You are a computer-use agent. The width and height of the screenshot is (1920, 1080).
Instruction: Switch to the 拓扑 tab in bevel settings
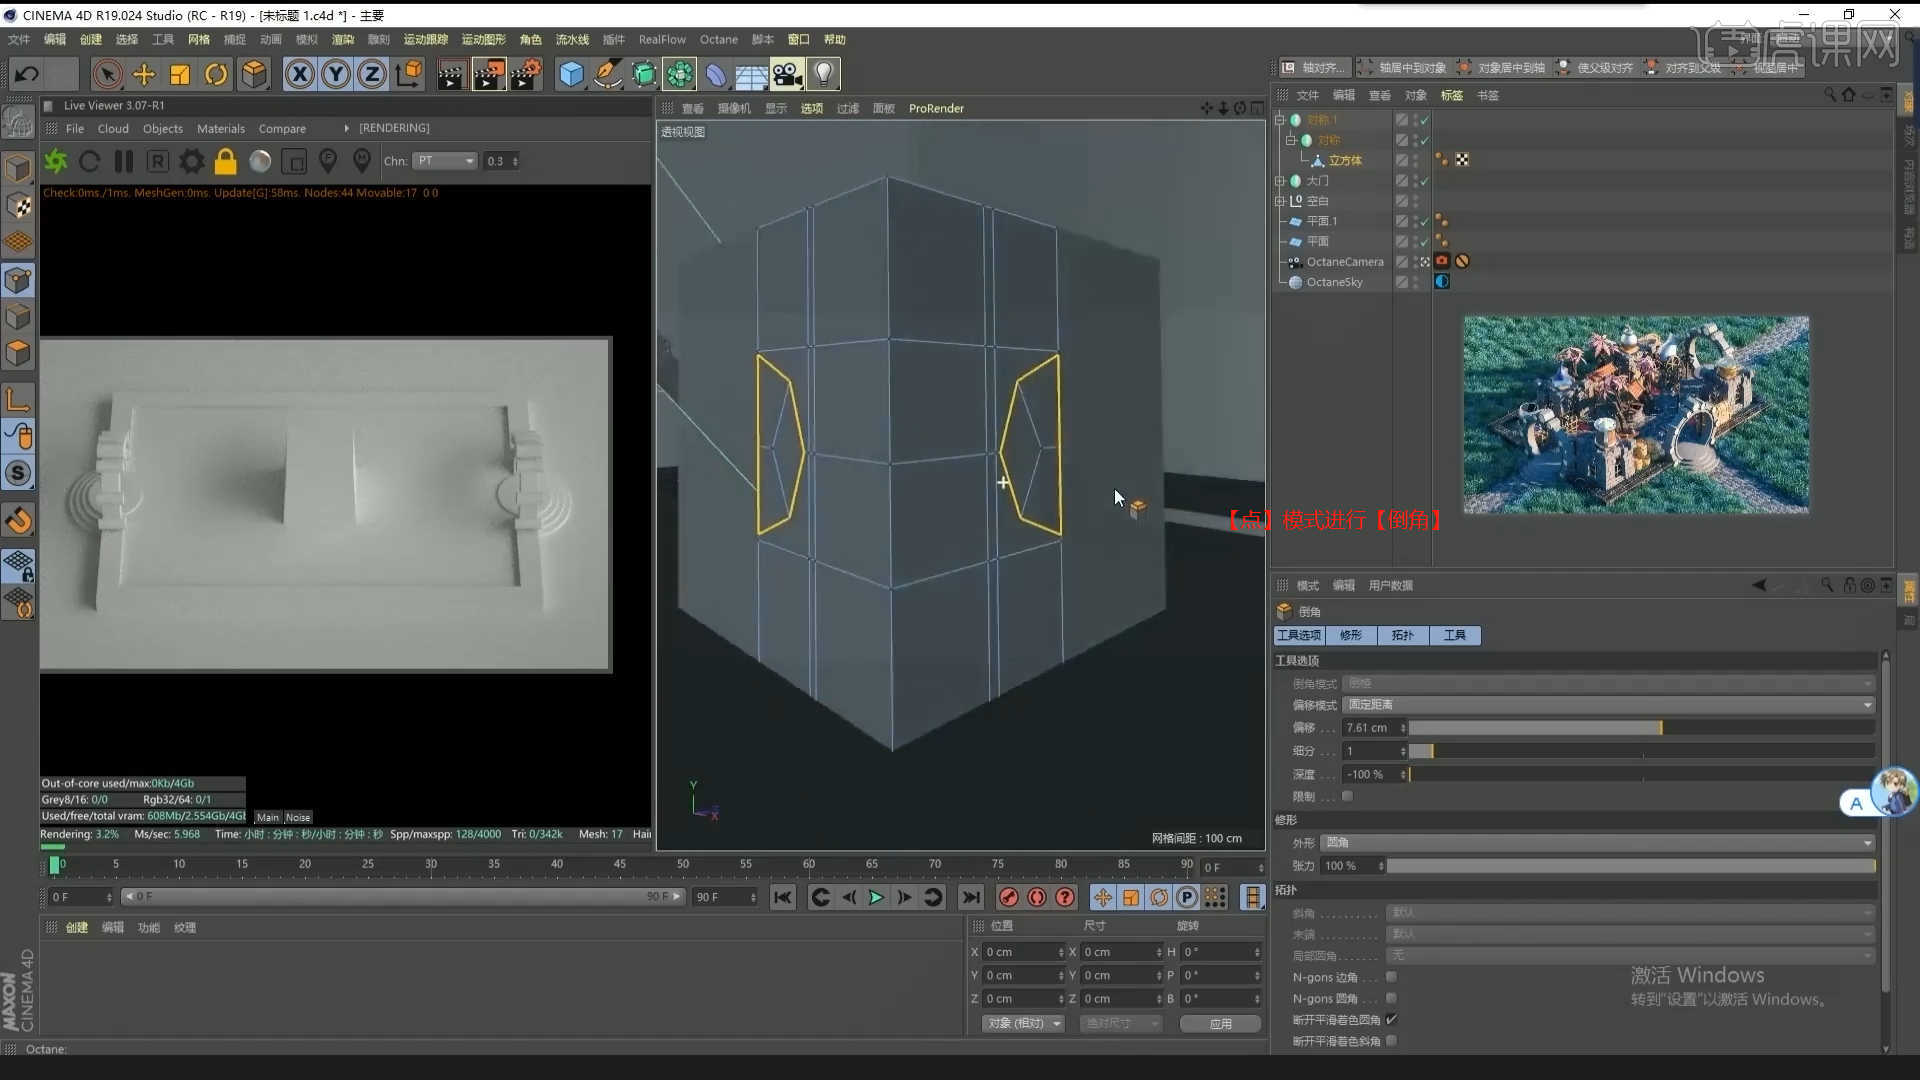1402,635
